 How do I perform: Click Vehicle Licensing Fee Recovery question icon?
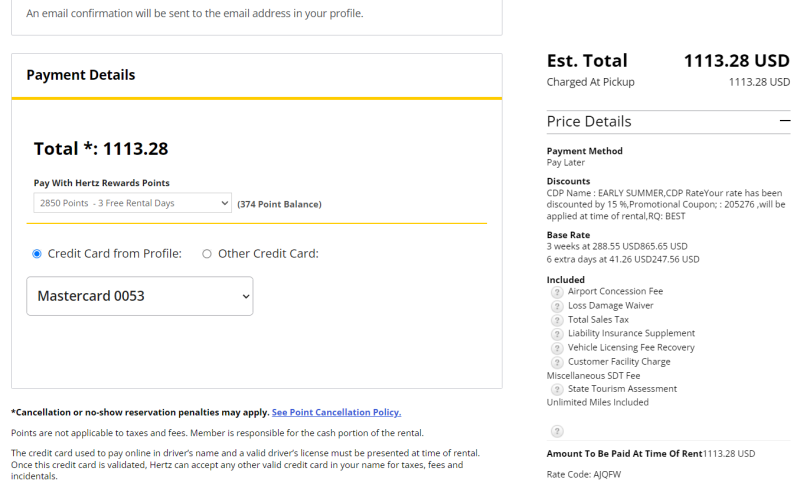click(557, 348)
